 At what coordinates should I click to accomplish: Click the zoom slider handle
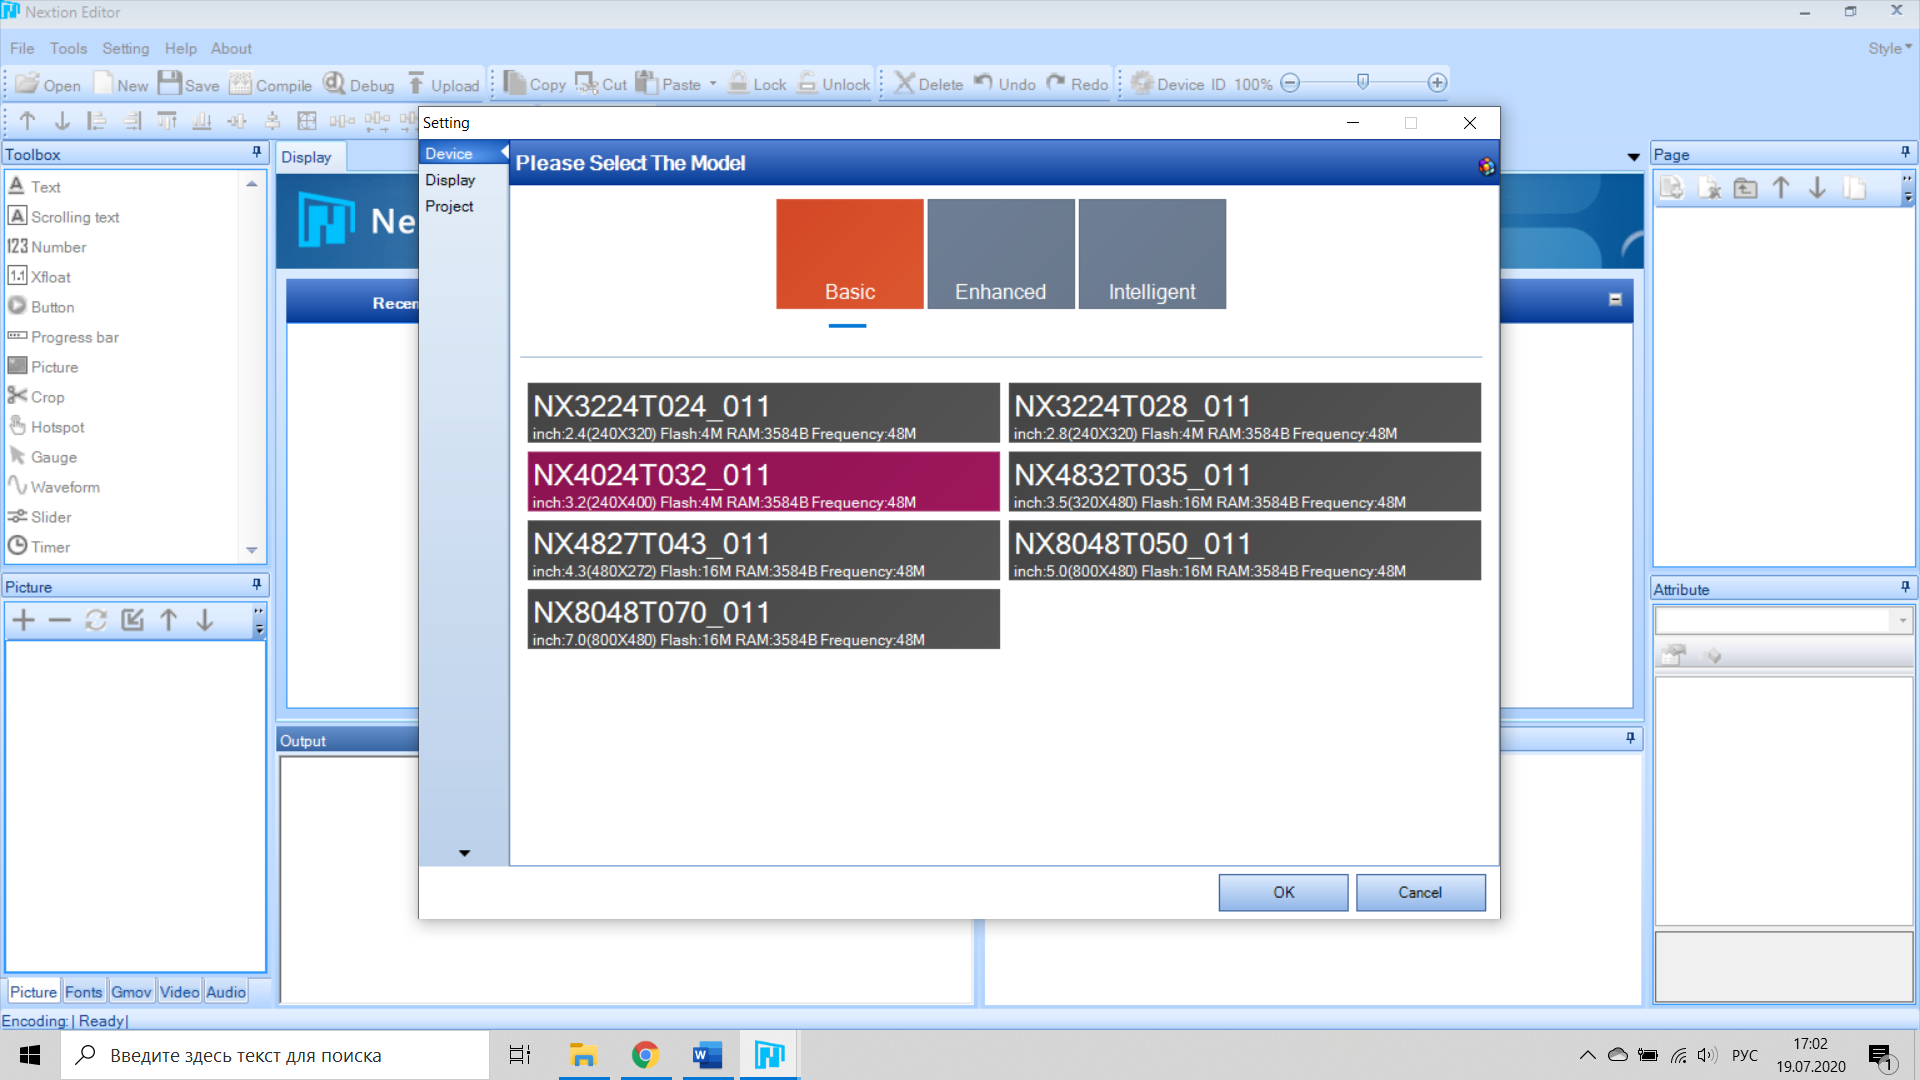[x=1362, y=82]
